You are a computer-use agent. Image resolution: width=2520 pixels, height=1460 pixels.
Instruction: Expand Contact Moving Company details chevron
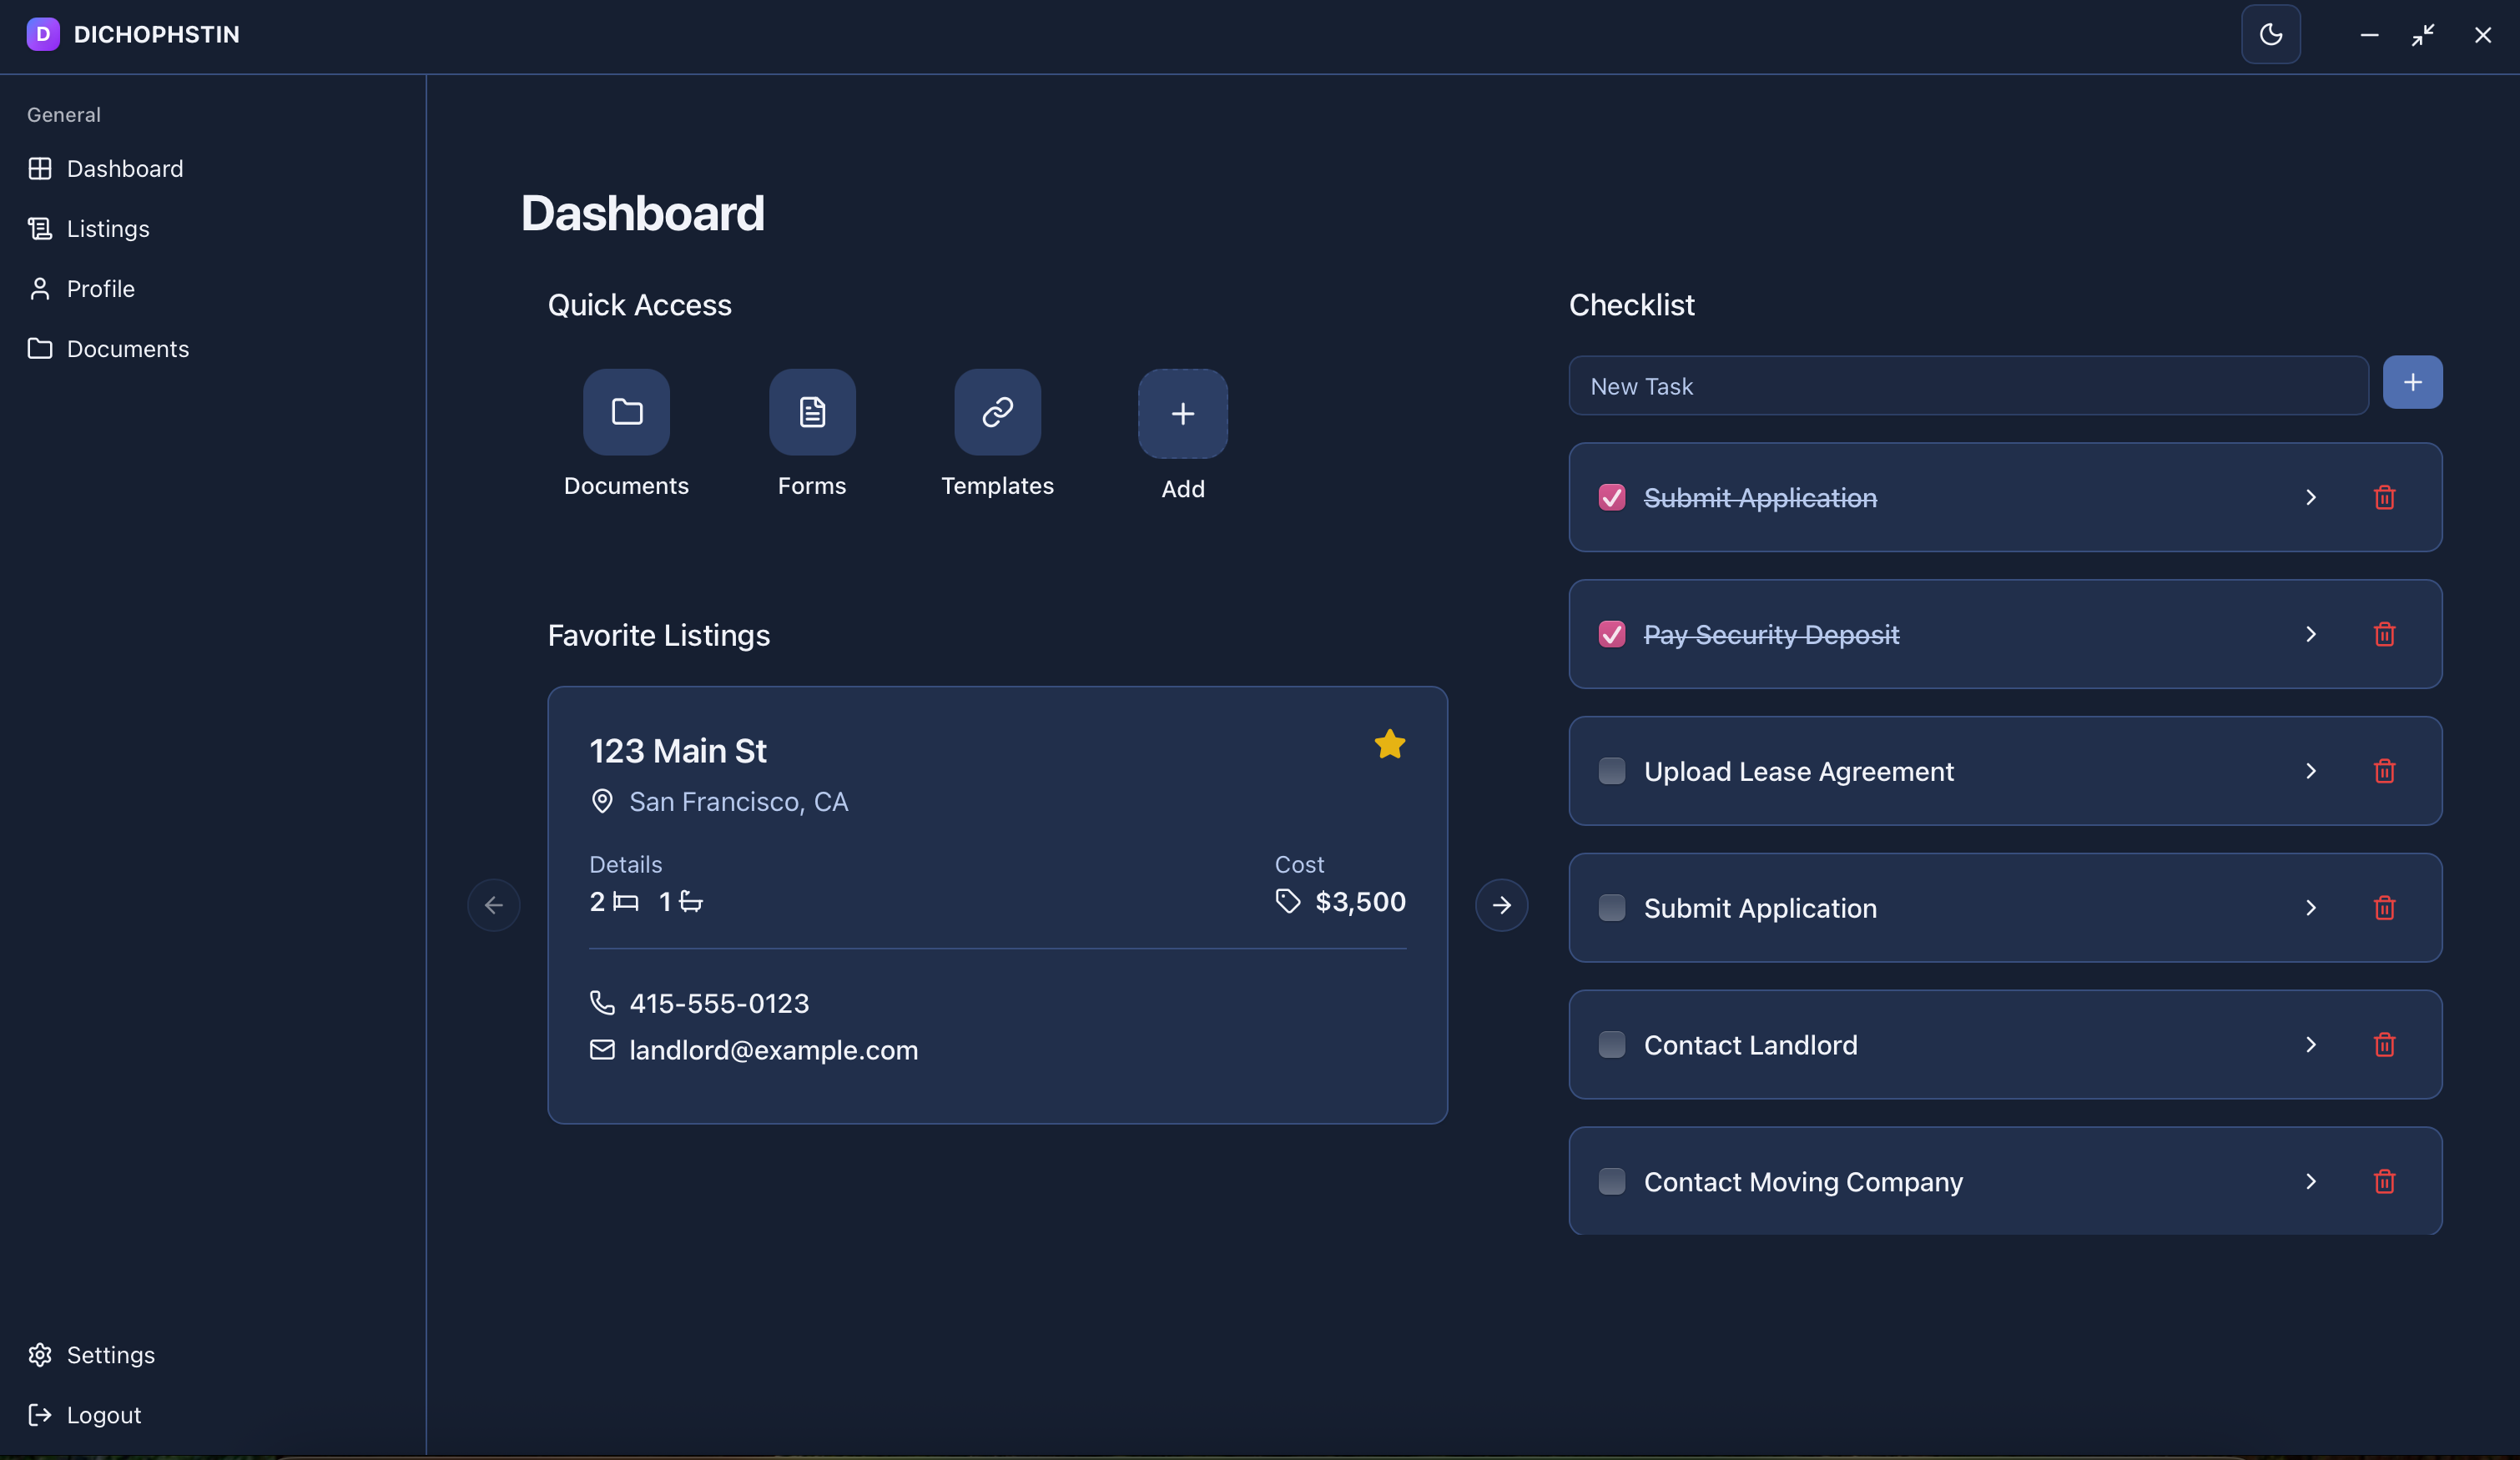click(x=2310, y=1181)
